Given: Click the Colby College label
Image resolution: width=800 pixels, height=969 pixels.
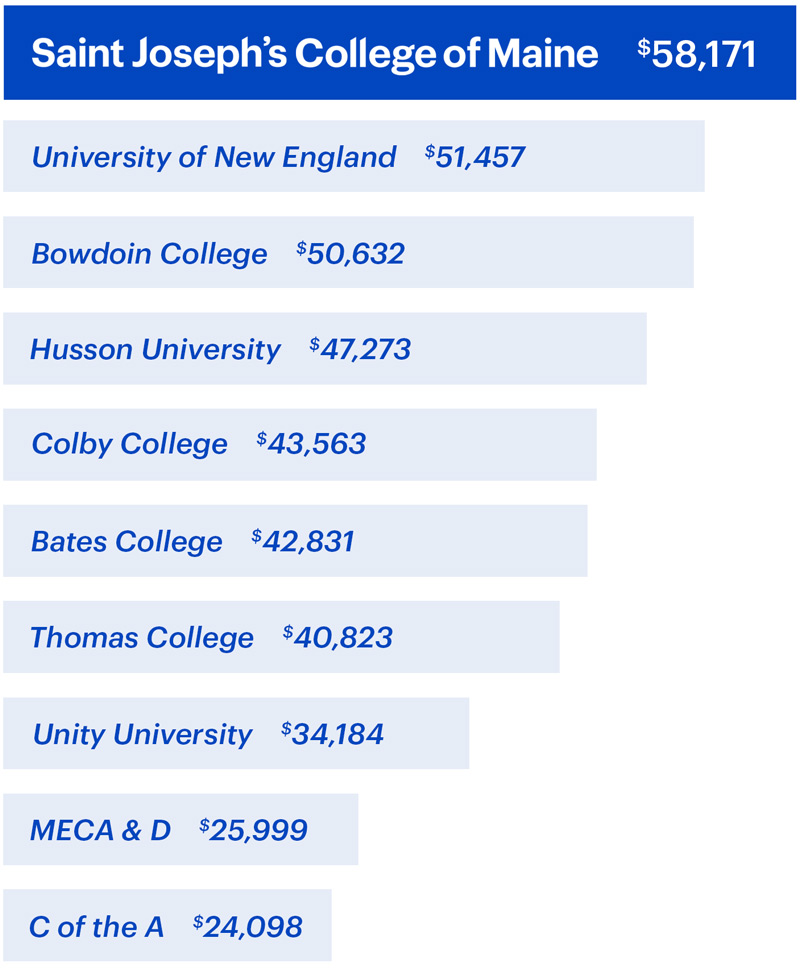Looking at the screenshot, I should pyautogui.click(x=130, y=444).
